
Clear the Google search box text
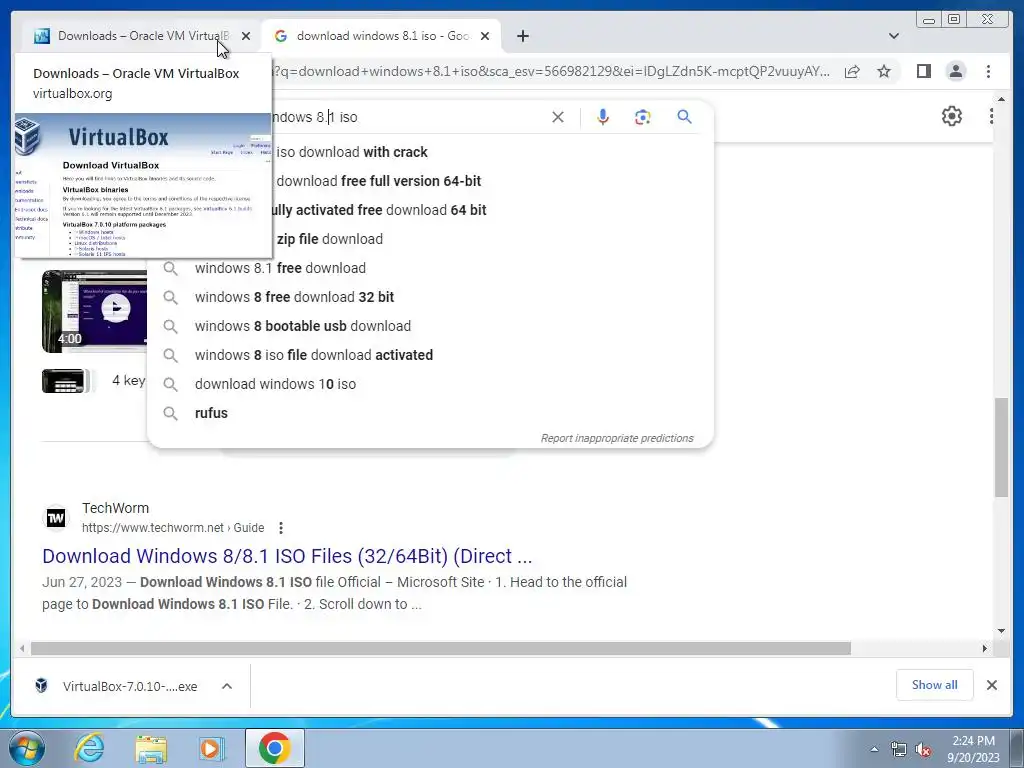pyautogui.click(x=558, y=117)
